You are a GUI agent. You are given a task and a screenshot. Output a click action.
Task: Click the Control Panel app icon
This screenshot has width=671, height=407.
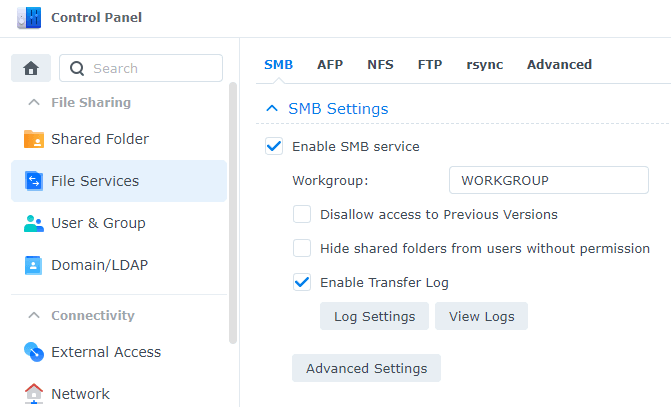29,17
